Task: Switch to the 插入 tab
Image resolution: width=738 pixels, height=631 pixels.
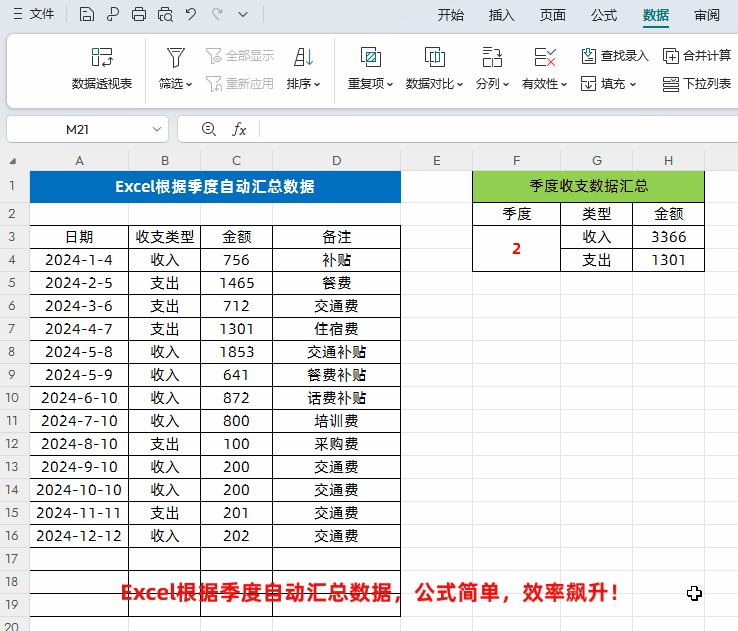Action: (501, 15)
